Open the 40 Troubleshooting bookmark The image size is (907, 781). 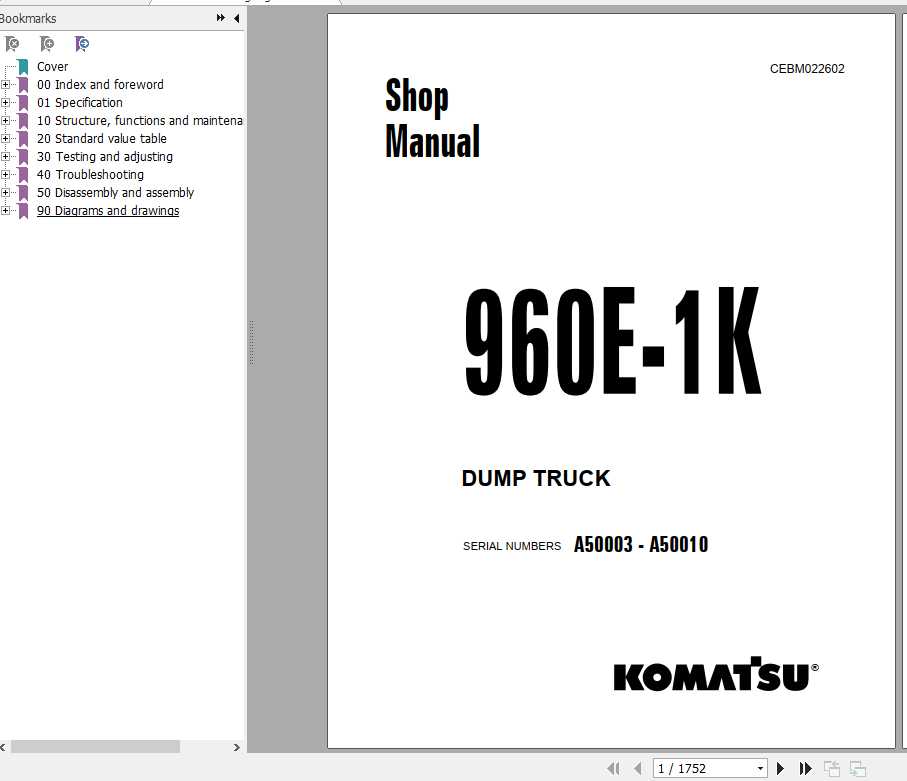(90, 174)
